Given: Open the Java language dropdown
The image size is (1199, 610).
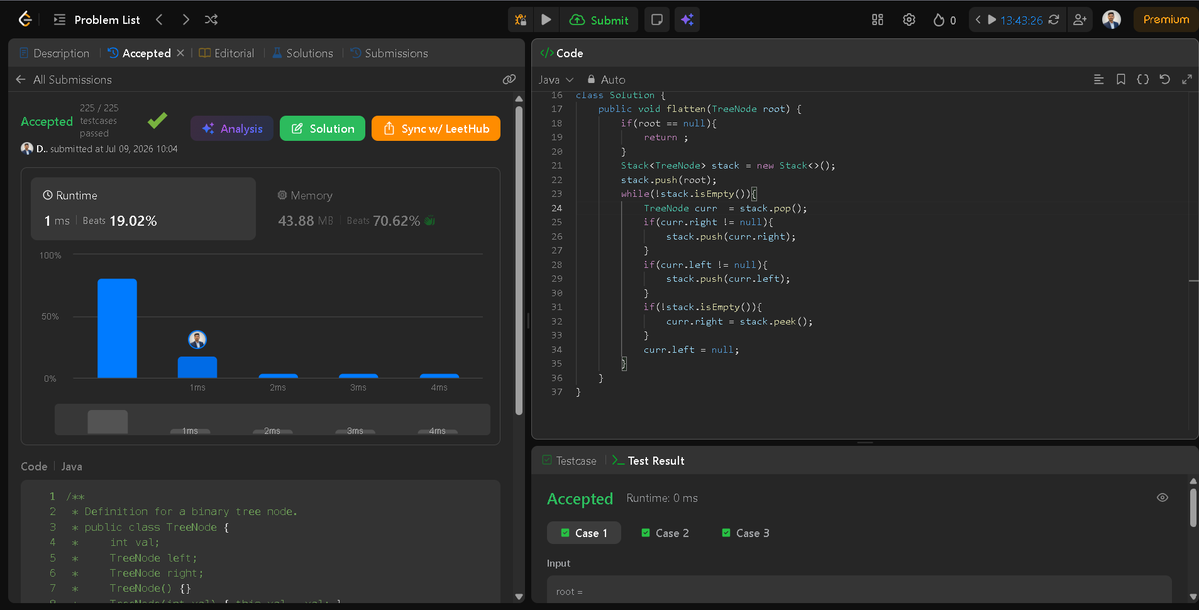Looking at the screenshot, I should pyautogui.click(x=556, y=79).
